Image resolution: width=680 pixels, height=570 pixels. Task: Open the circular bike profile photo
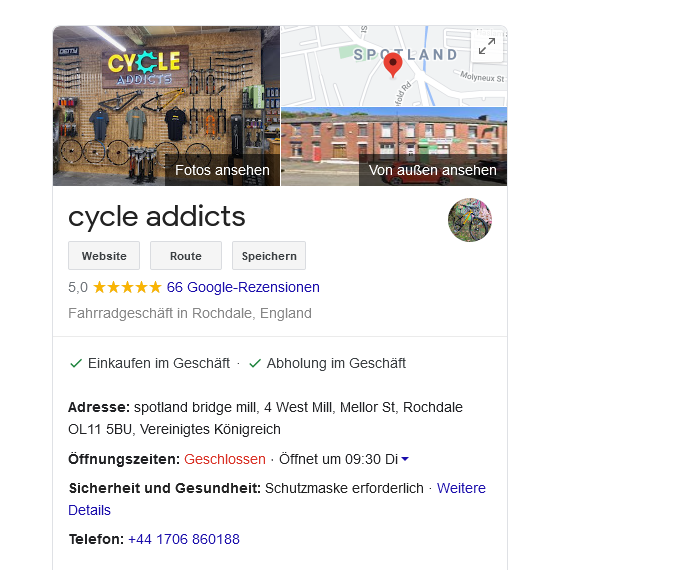(470, 220)
